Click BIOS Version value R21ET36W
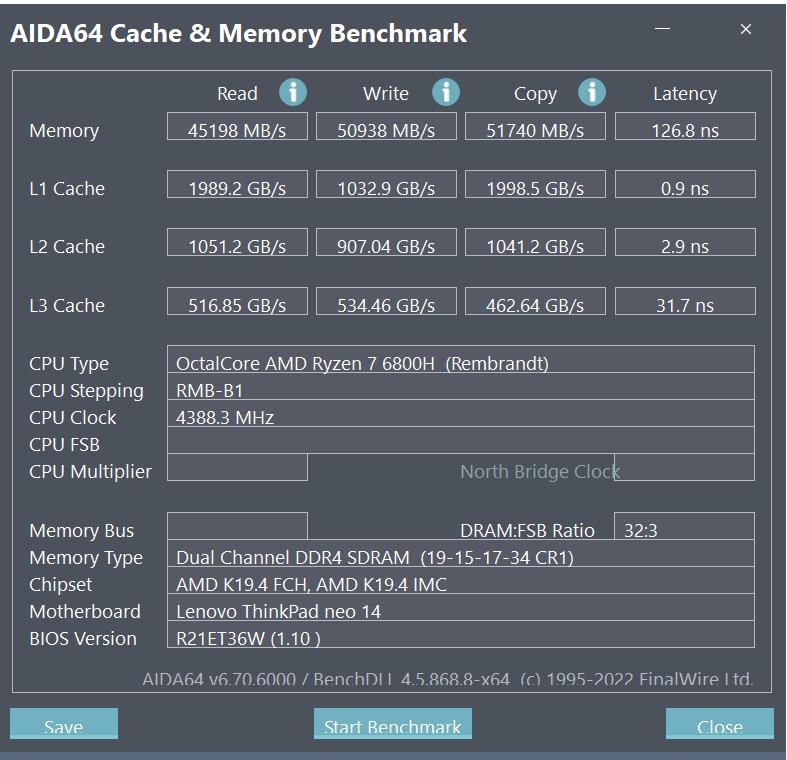 point(461,635)
